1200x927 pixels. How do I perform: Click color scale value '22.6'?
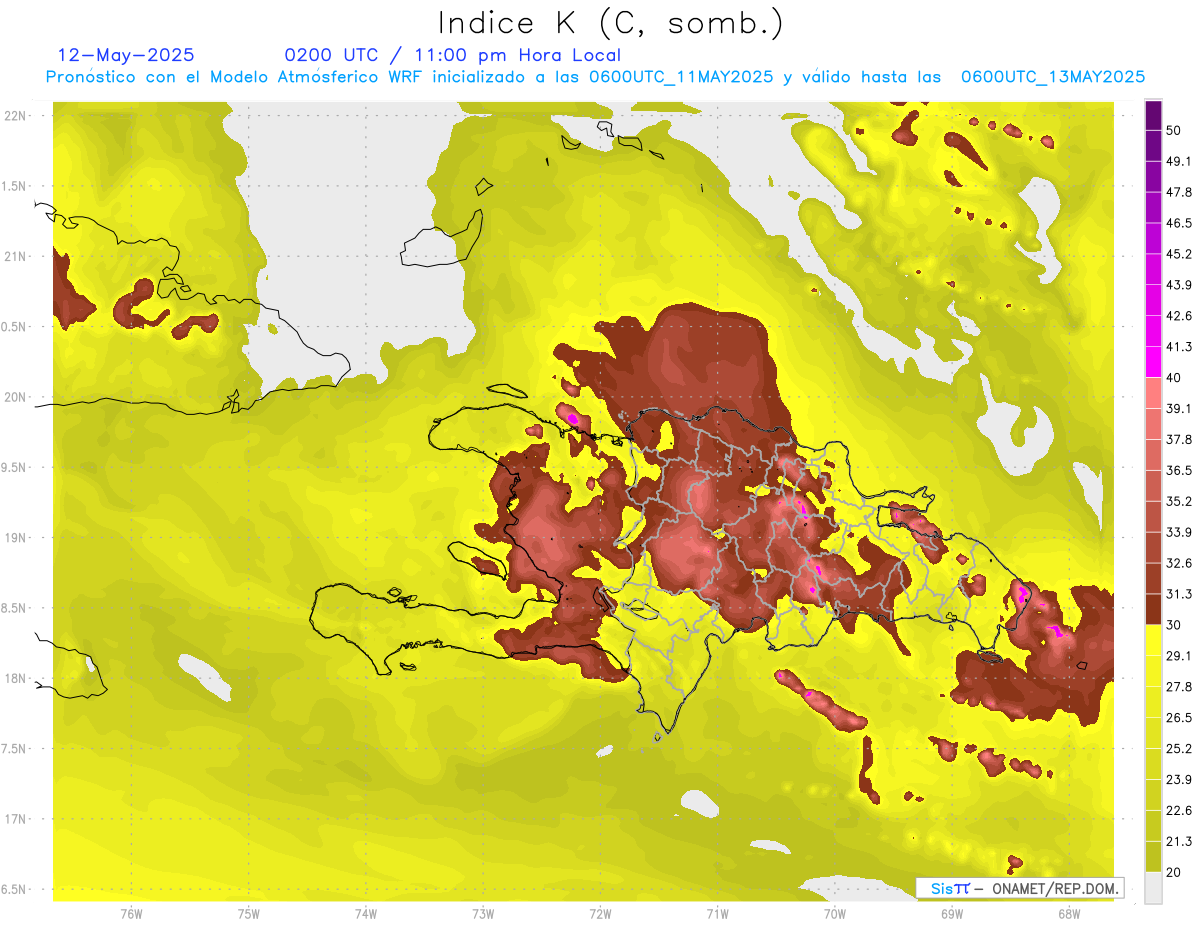coord(1179,810)
